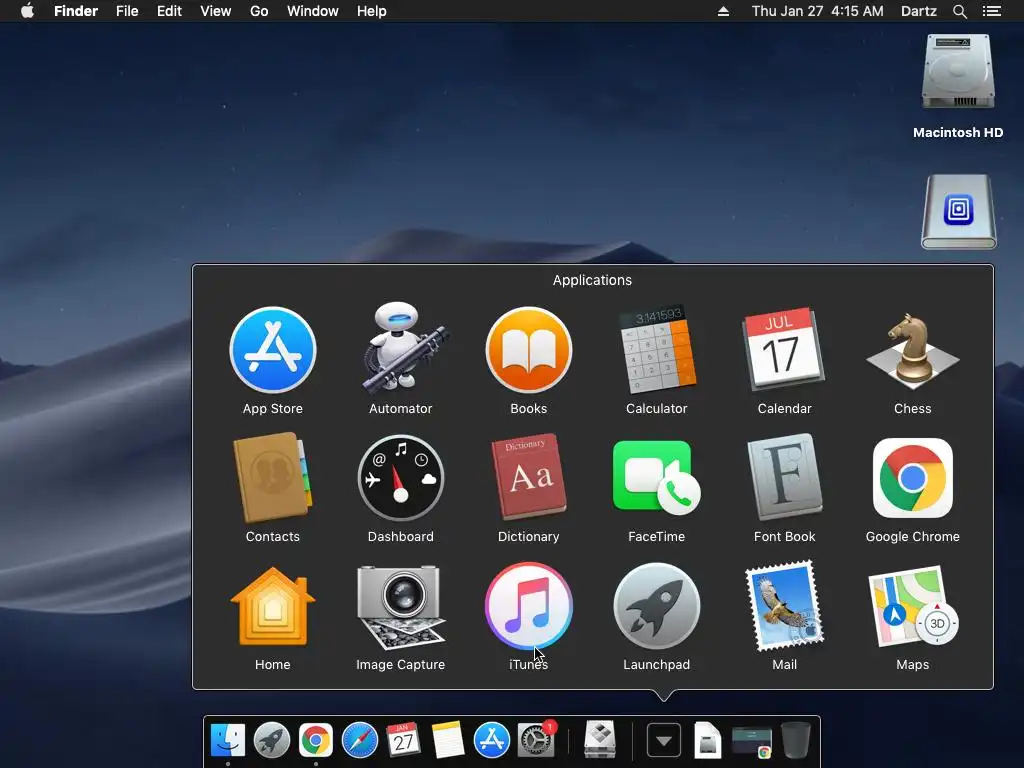Click the eject icon in the menu bar
Viewport: 1024px width, 768px height.
[x=724, y=11]
